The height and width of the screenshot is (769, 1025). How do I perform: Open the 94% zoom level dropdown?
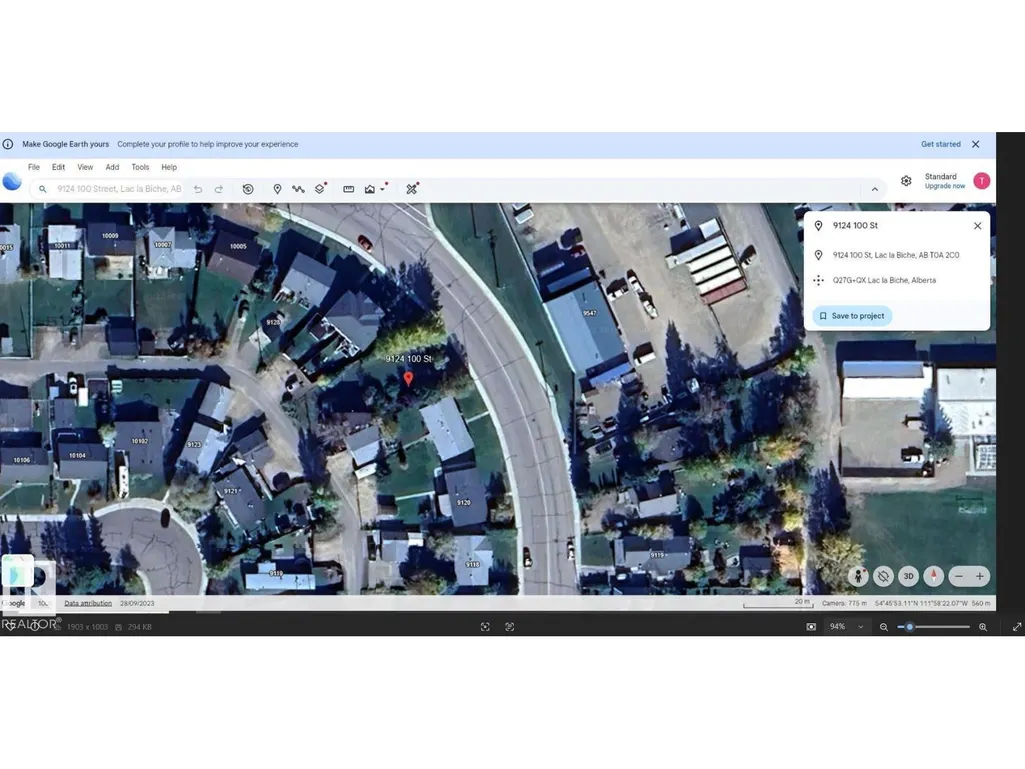847,626
